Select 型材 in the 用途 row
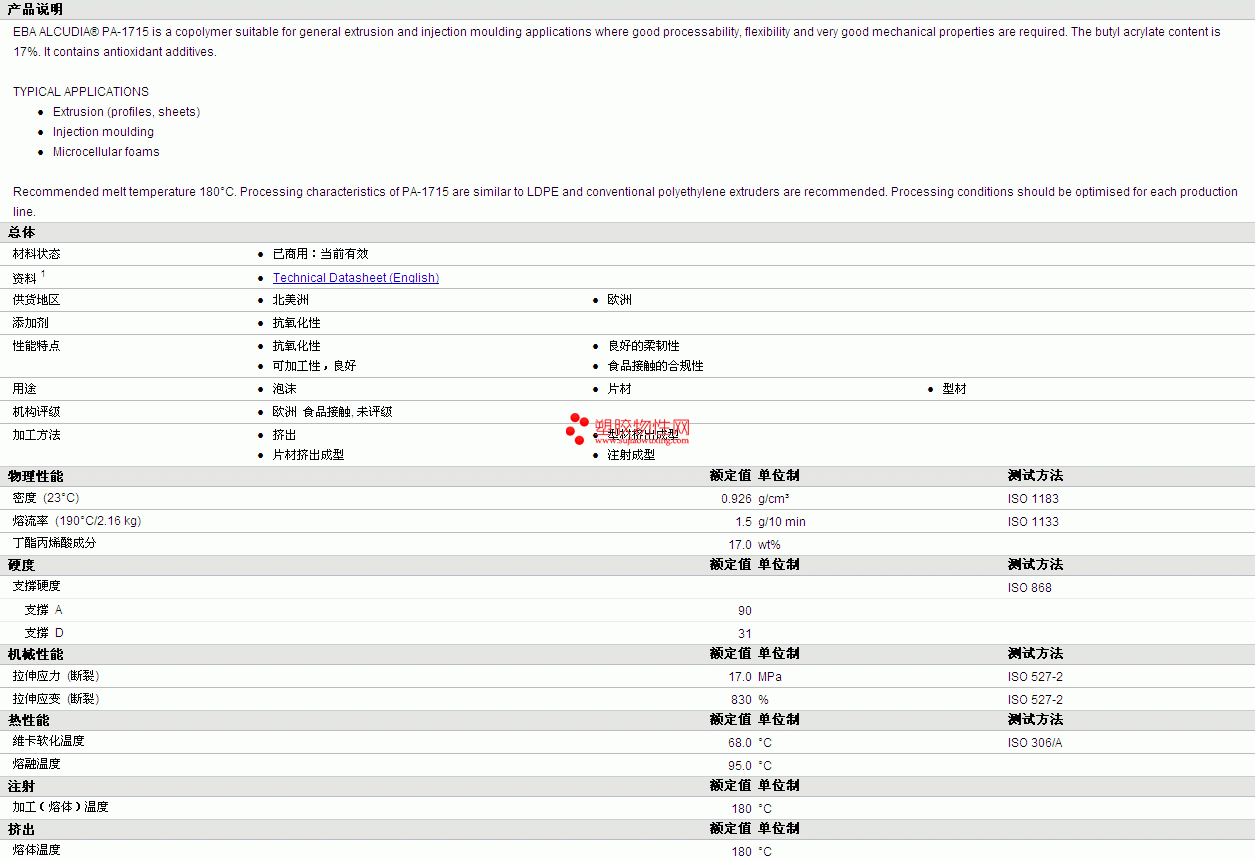The image size is (1255, 859). [954, 389]
